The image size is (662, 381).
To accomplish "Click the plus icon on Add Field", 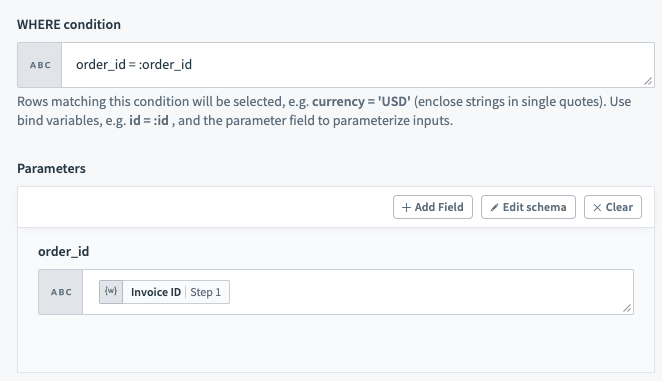I will [406, 207].
